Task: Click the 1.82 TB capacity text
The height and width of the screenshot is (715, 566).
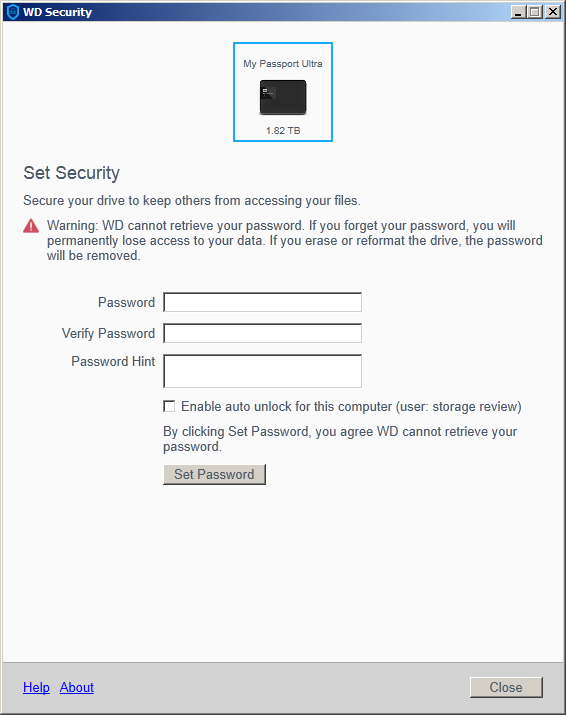Action: click(x=283, y=131)
